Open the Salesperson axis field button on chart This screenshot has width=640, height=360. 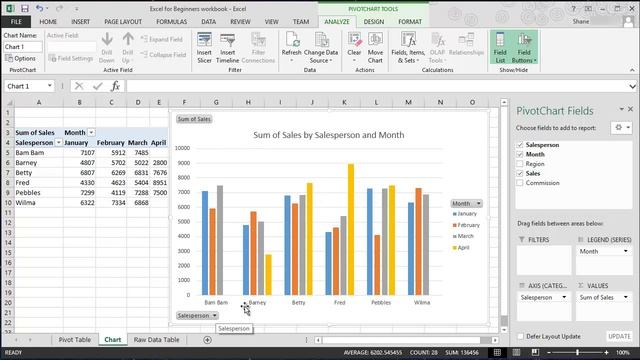[197, 316]
